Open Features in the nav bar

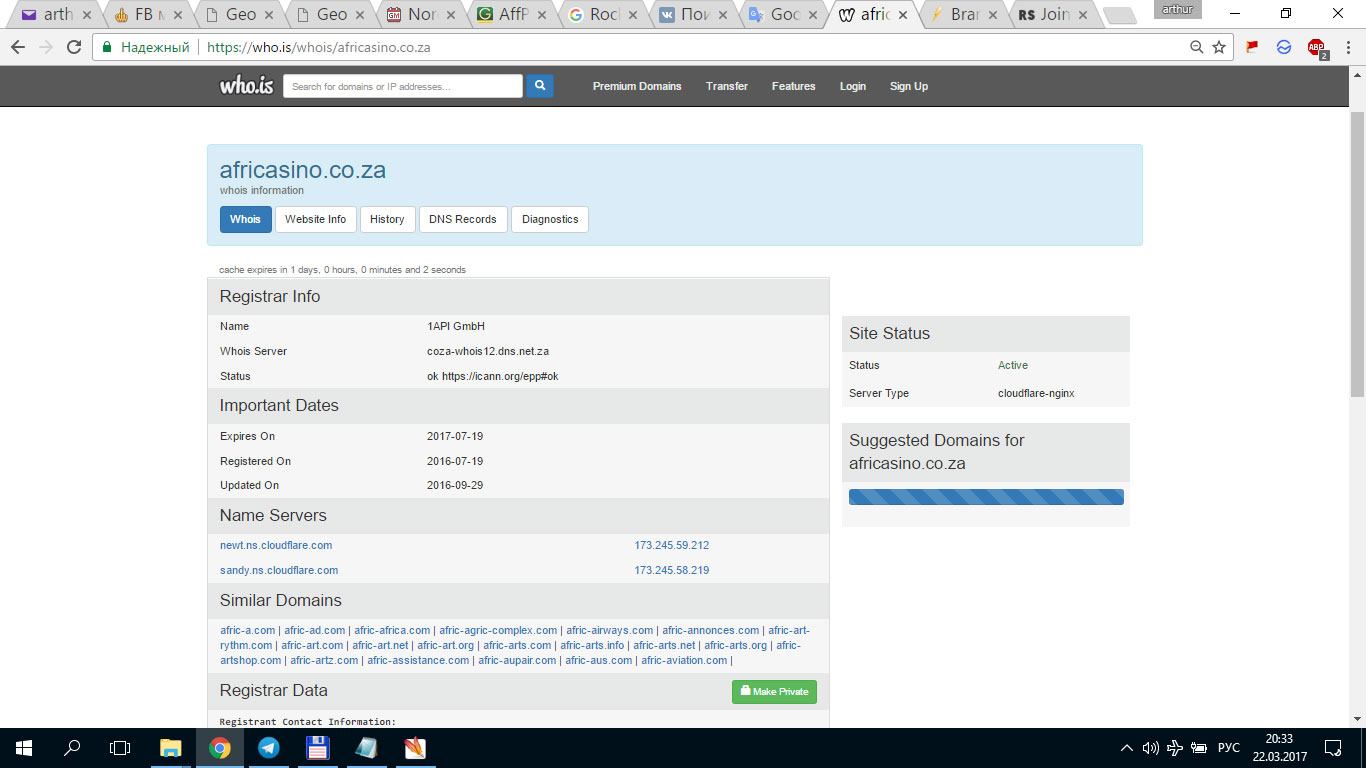794,86
